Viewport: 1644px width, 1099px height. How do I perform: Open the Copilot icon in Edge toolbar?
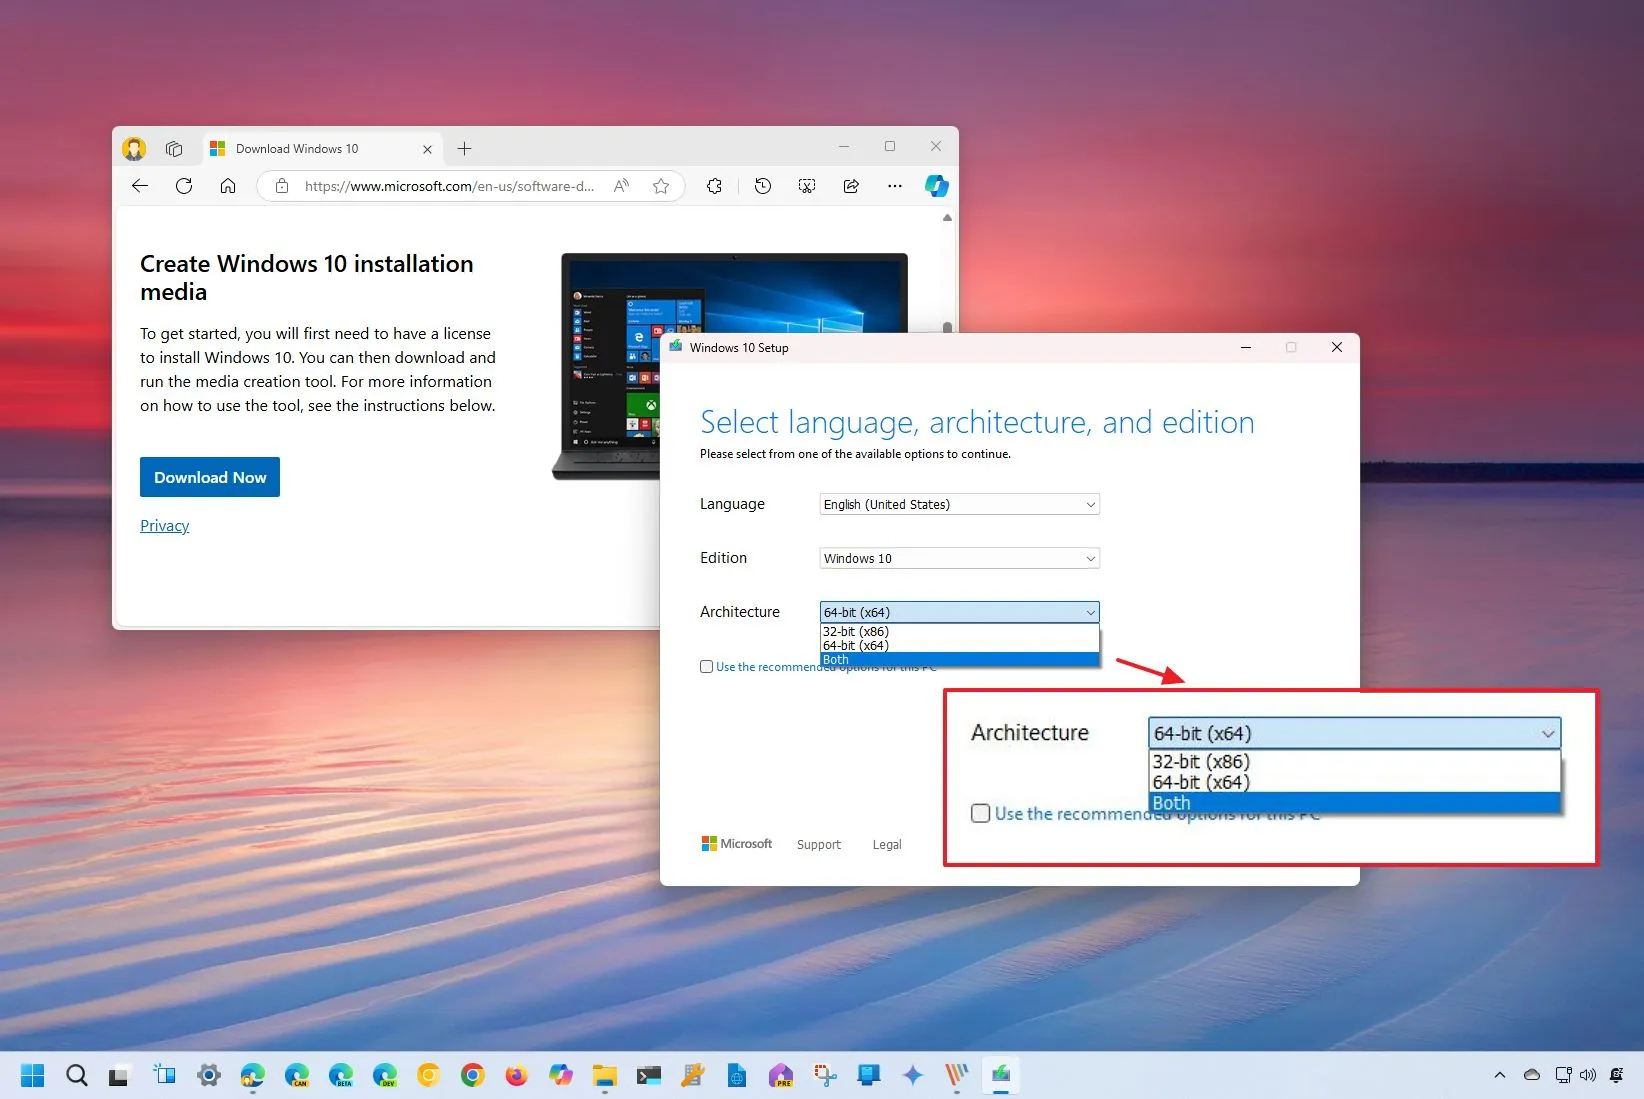coord(936,186)
